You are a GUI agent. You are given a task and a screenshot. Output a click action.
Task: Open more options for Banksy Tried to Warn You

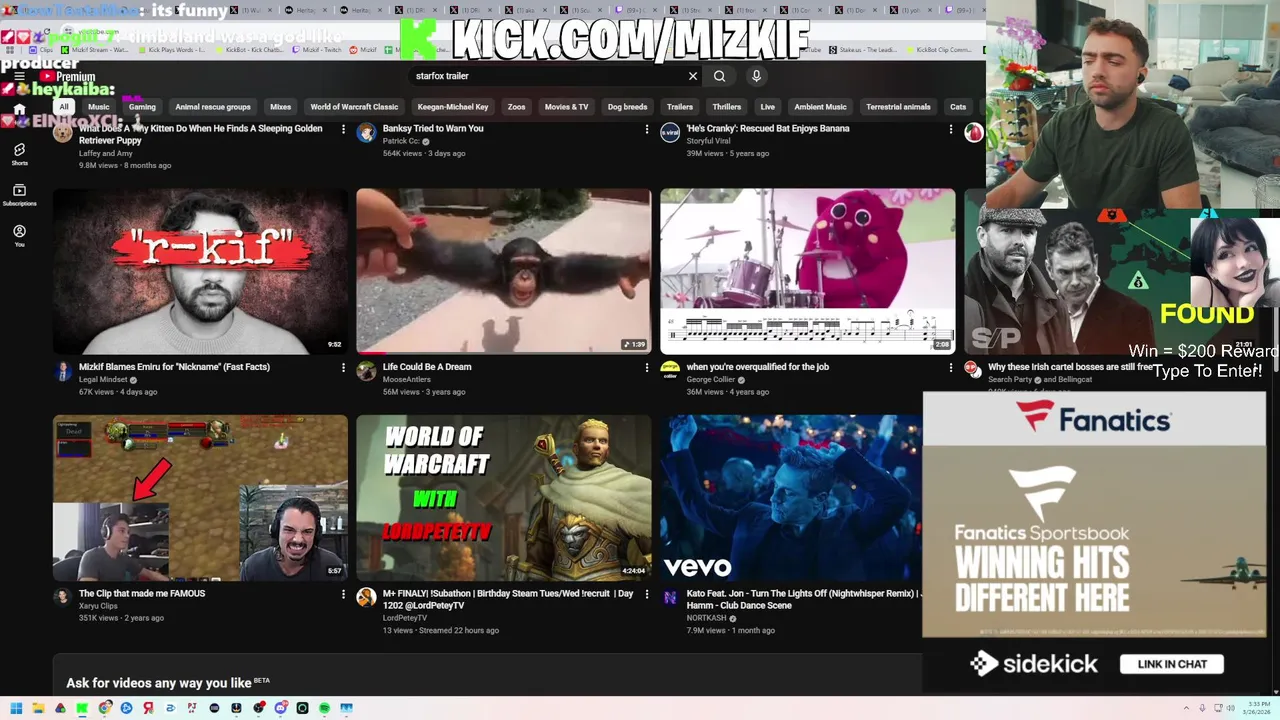click(x=647, y=129)
